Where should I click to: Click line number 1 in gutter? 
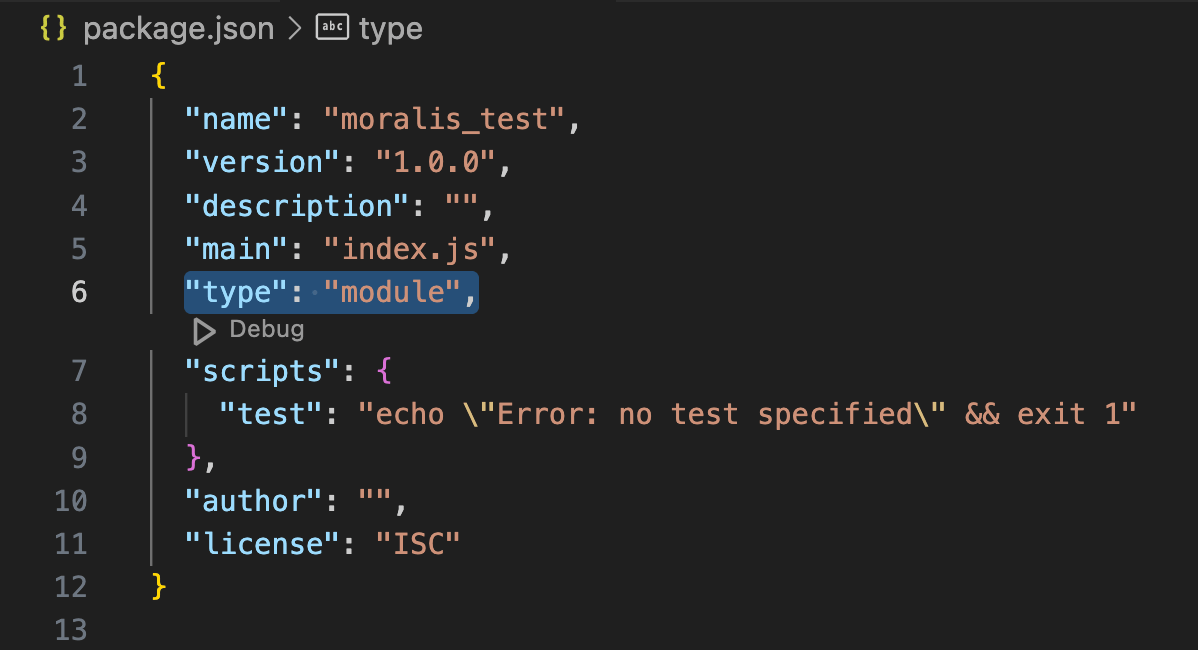[x=78, y=76]
